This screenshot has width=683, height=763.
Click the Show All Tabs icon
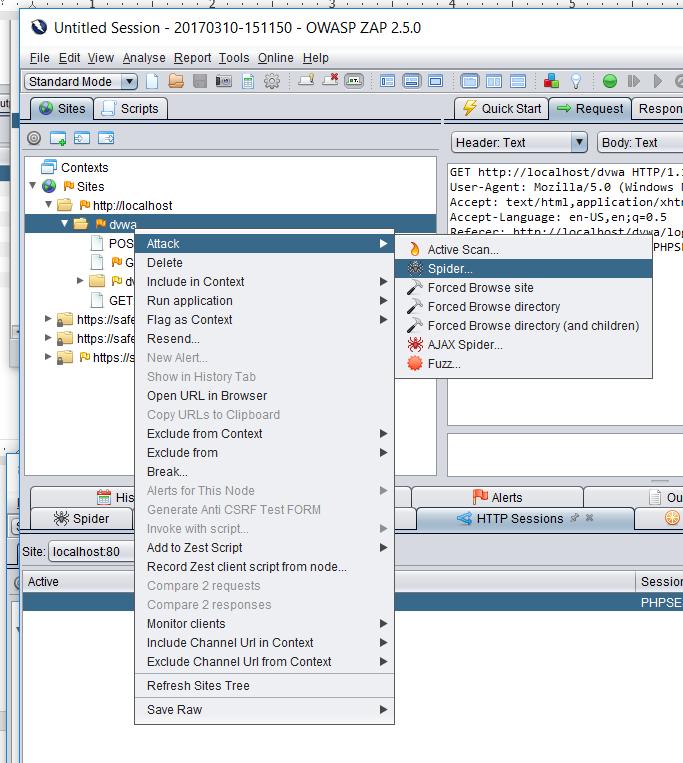click(306, 80)
